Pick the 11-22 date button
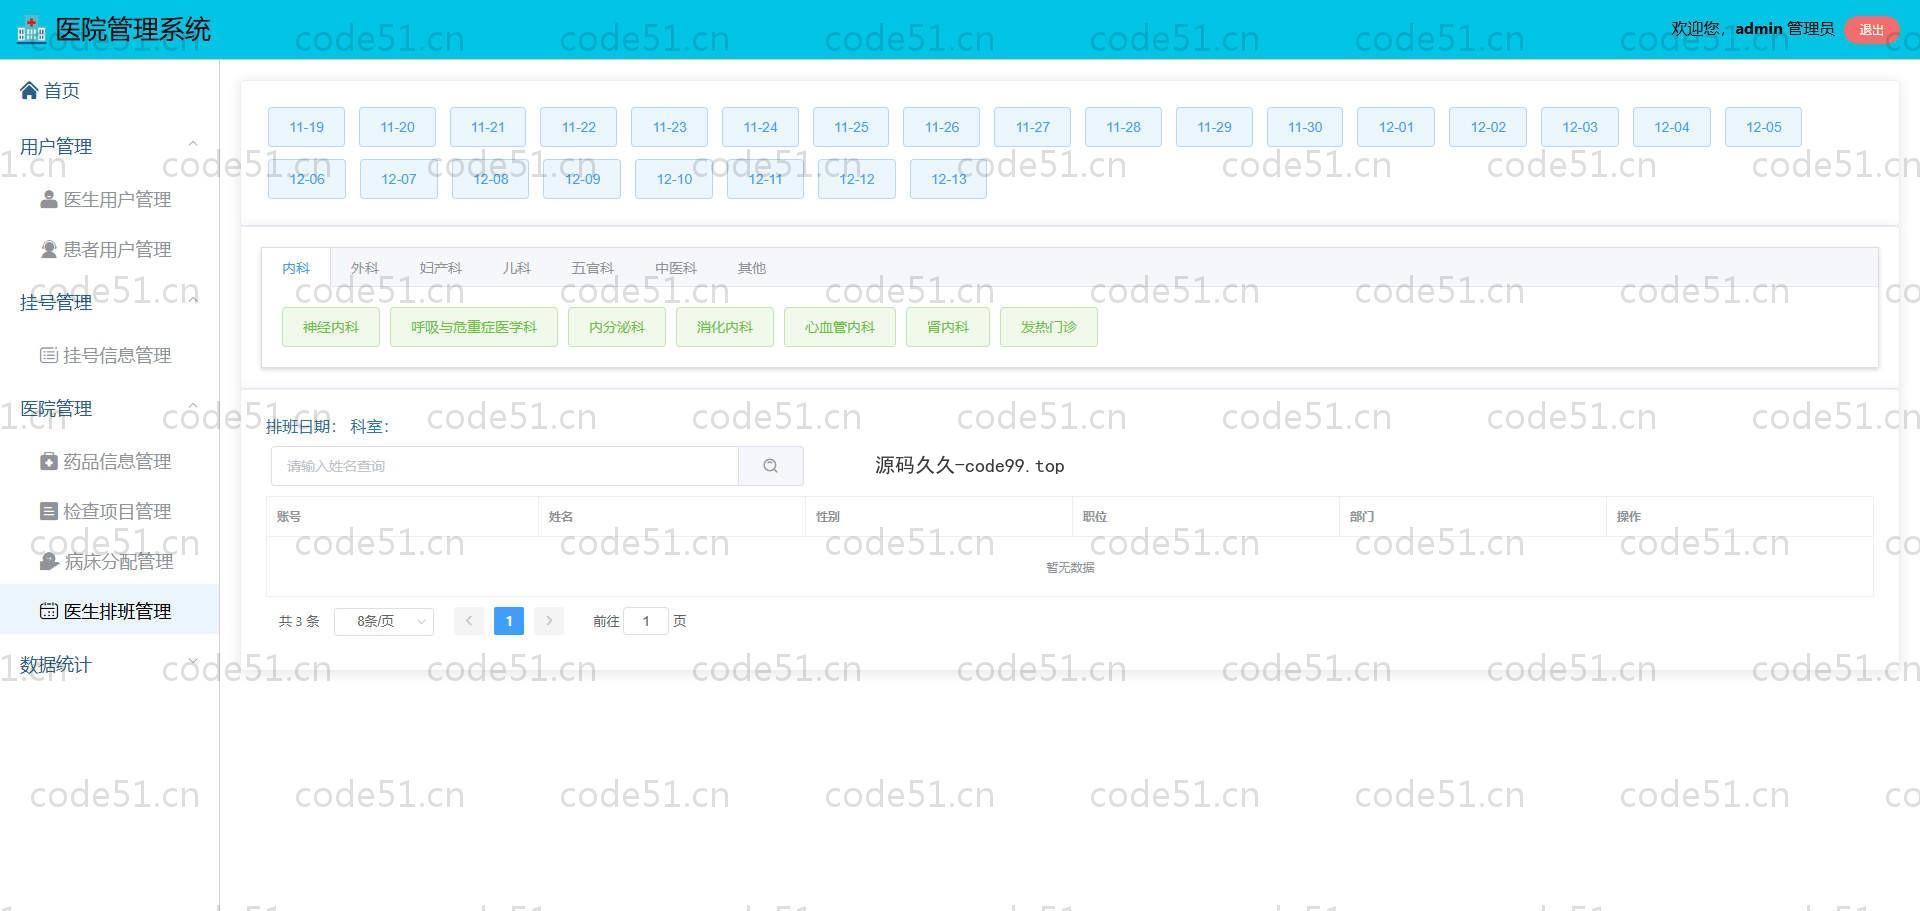 point(579,127)
